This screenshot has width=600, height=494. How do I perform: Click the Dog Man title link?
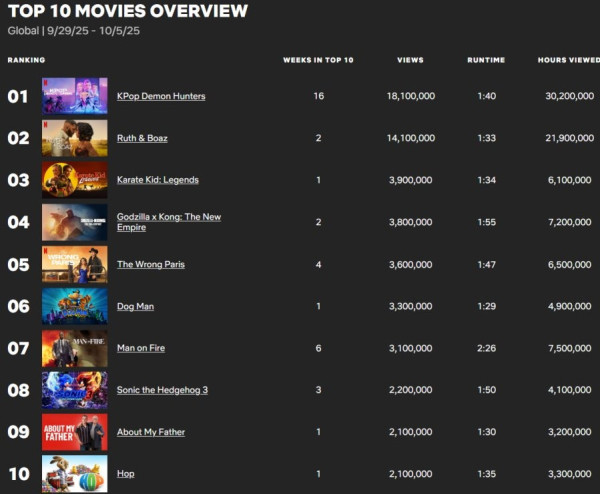[135, 306]
